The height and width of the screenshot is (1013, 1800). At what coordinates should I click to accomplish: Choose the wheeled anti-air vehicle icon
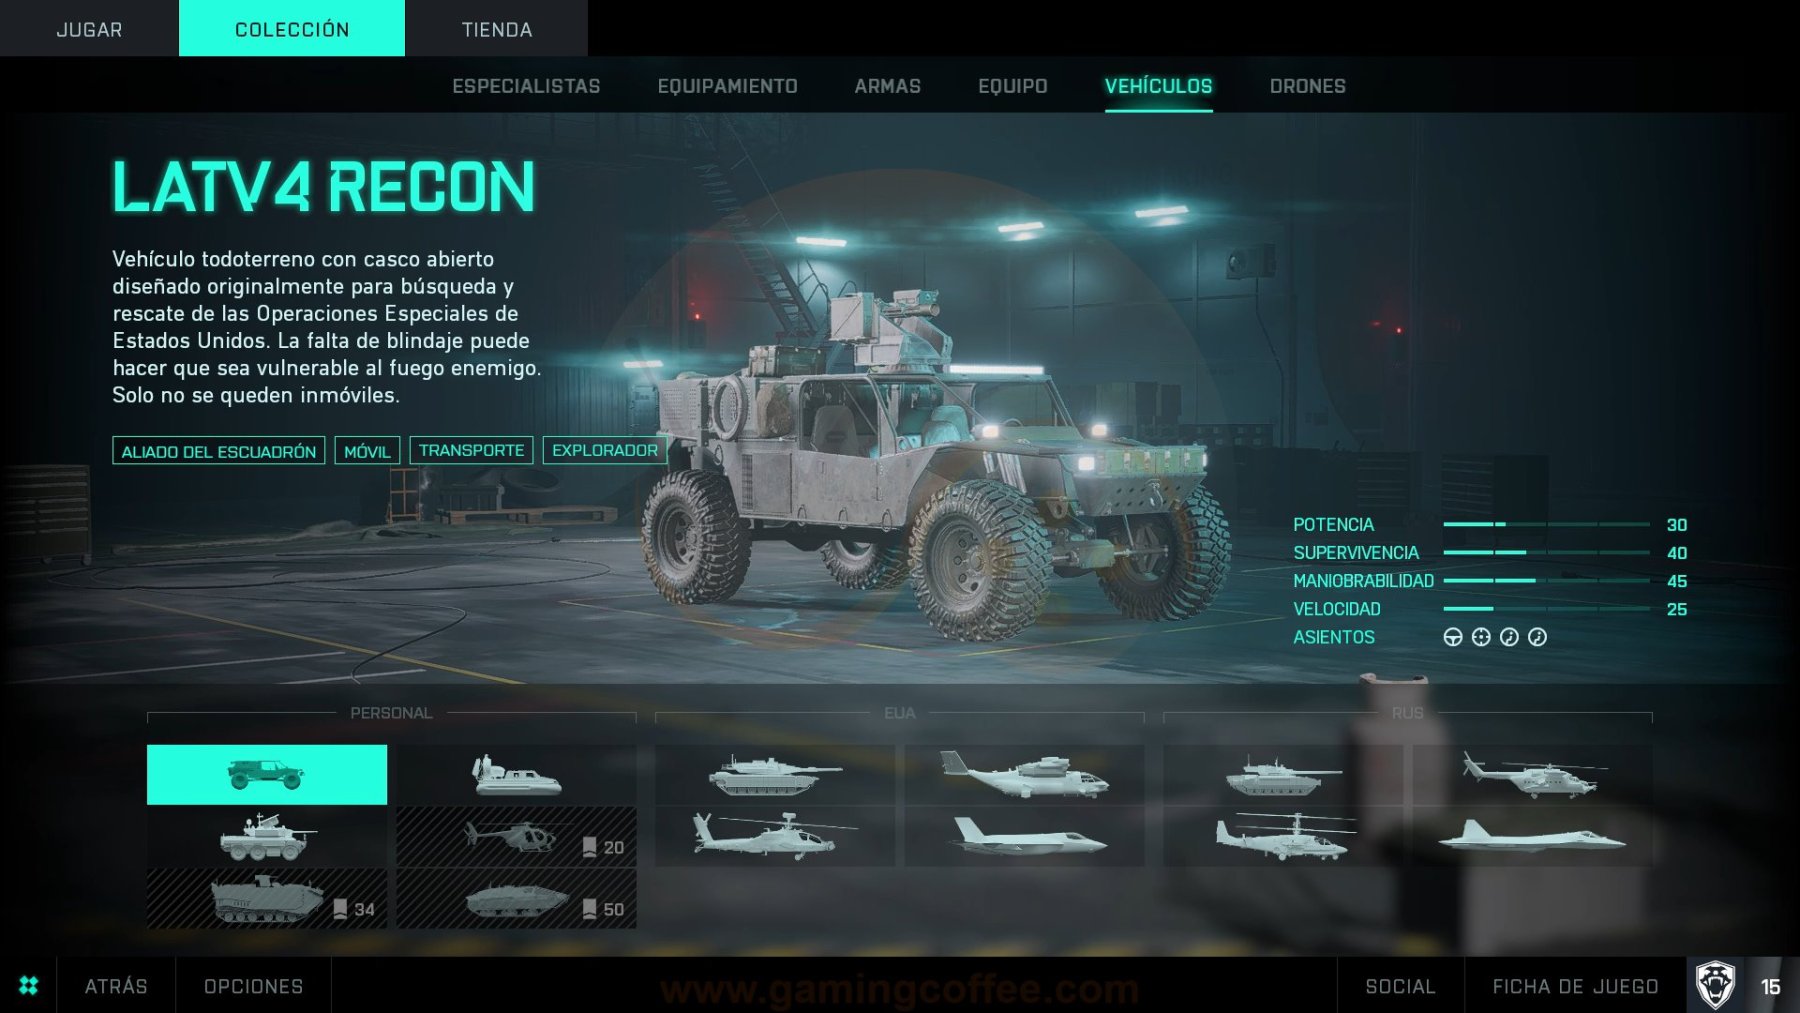click(266, 836)
